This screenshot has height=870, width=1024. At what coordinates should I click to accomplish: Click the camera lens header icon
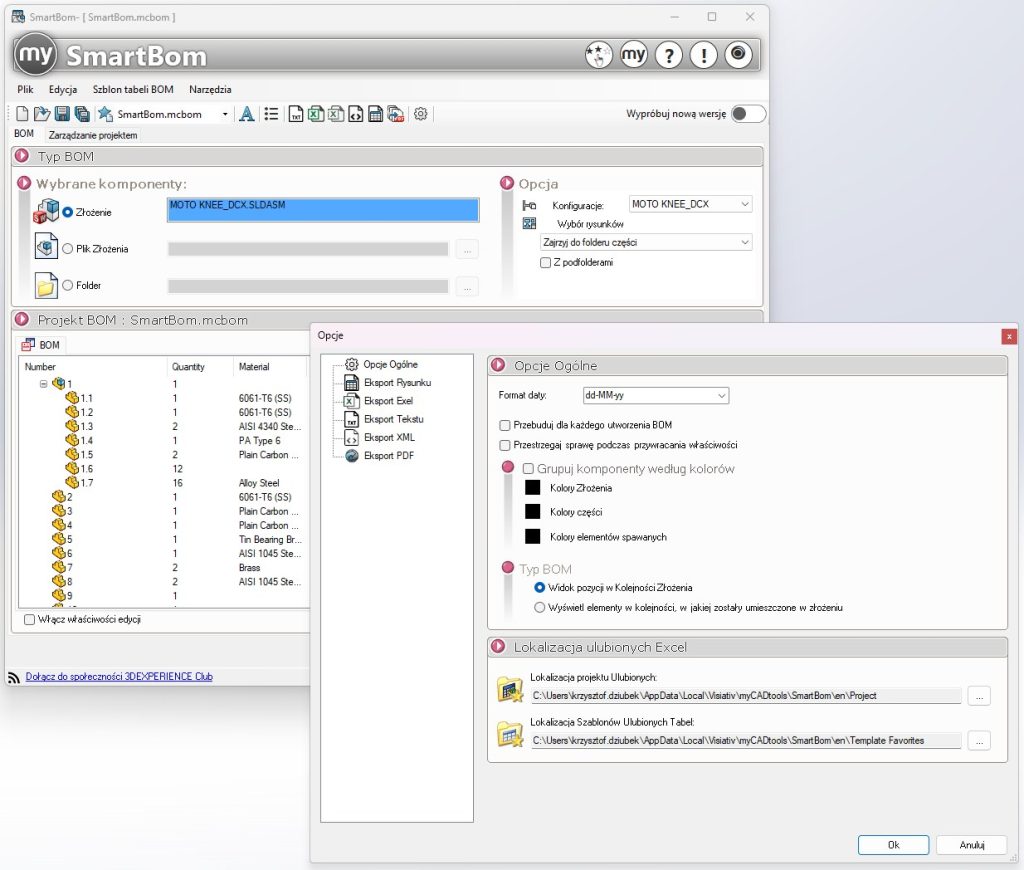pos(739,55)
